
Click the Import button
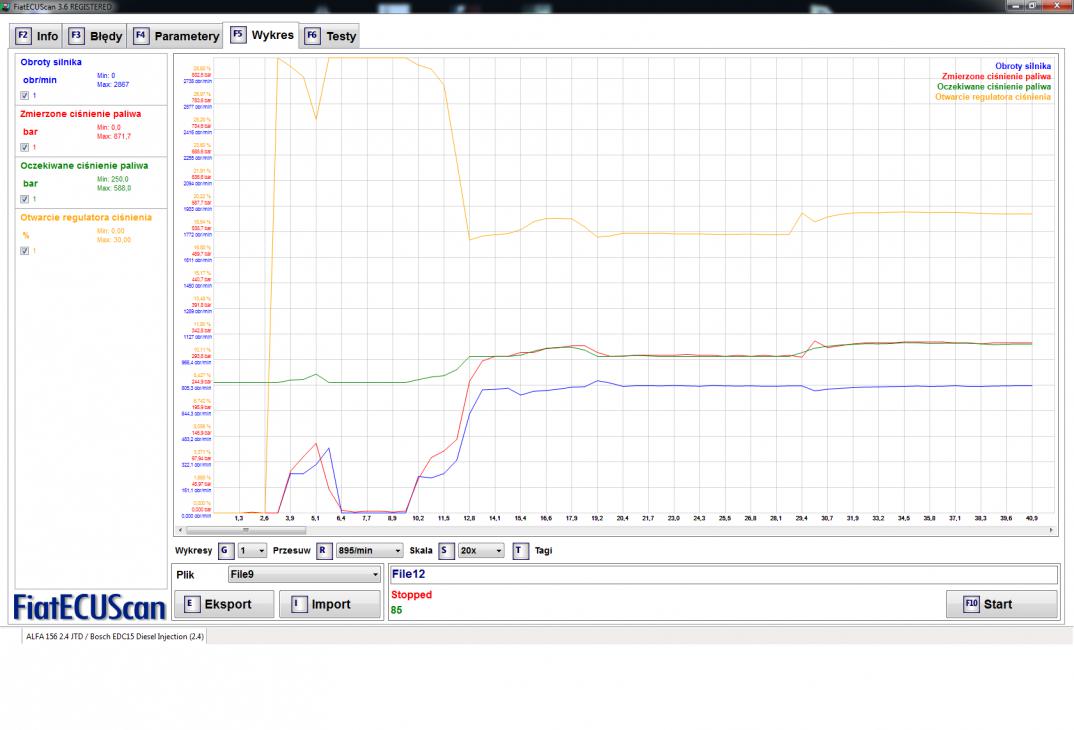329,604
